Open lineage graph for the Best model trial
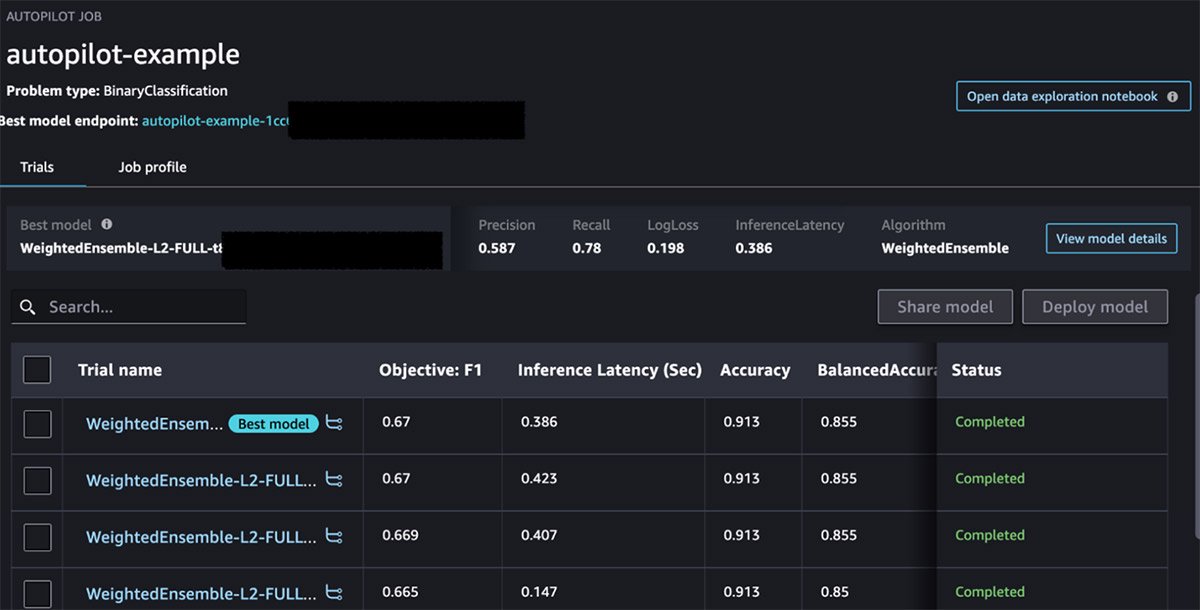Image resolution: width=1200 pixels, height=610 pixels. [x=335, y=423]
